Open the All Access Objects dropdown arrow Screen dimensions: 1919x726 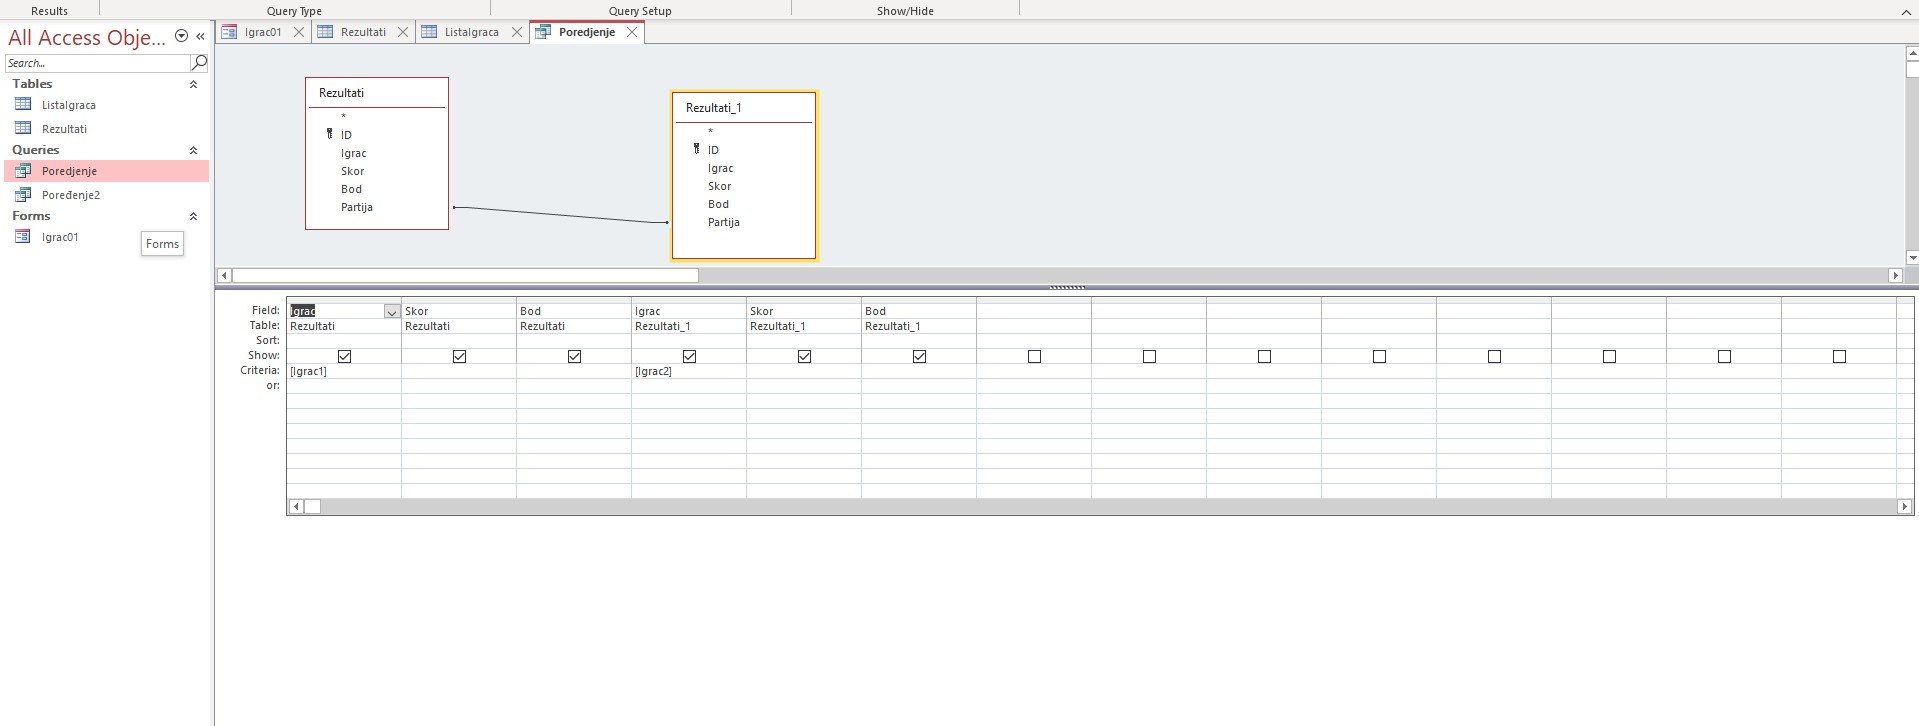(x=181, y=36)
